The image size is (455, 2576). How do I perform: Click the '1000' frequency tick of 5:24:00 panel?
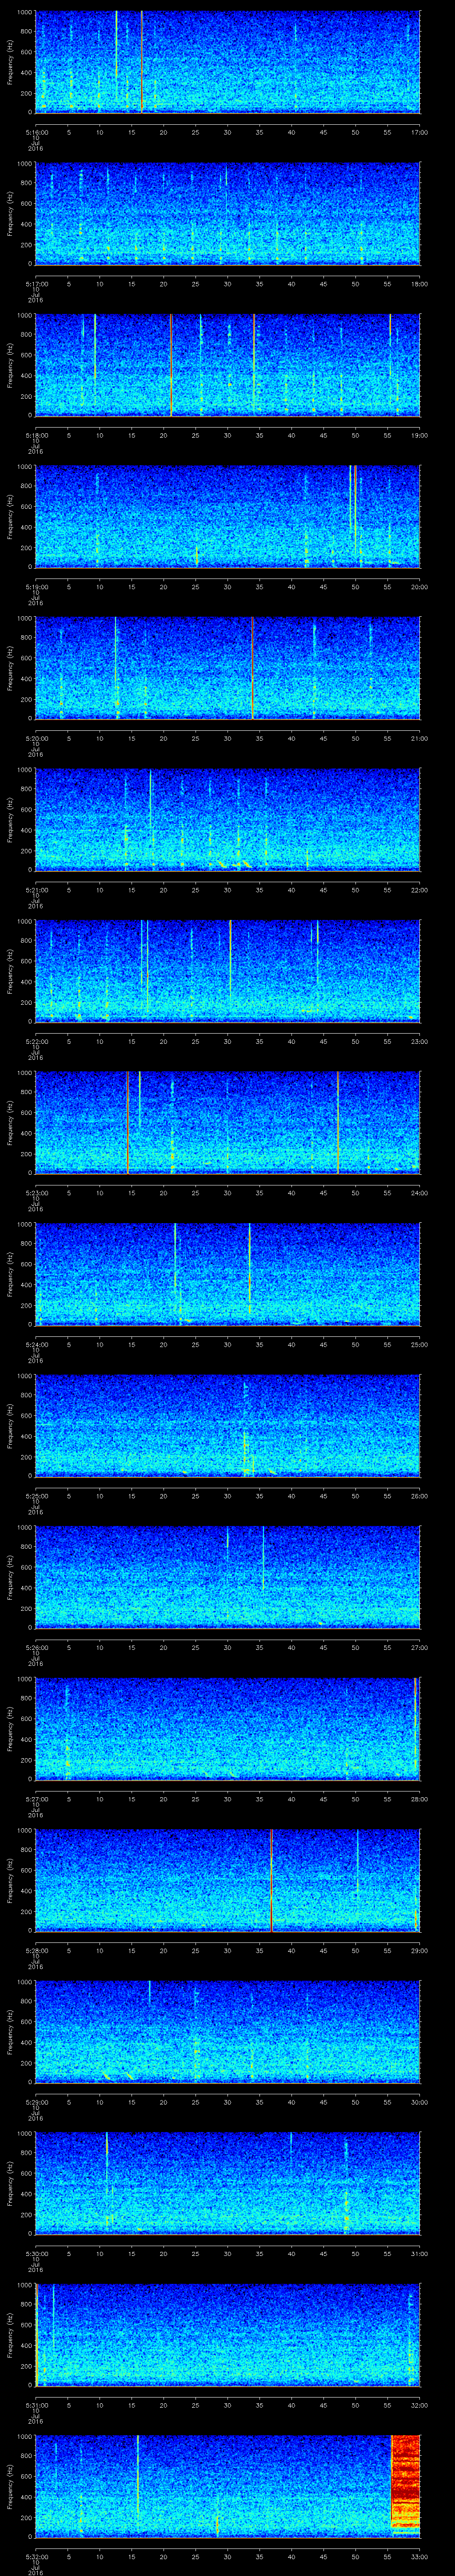click(24, 1224)
